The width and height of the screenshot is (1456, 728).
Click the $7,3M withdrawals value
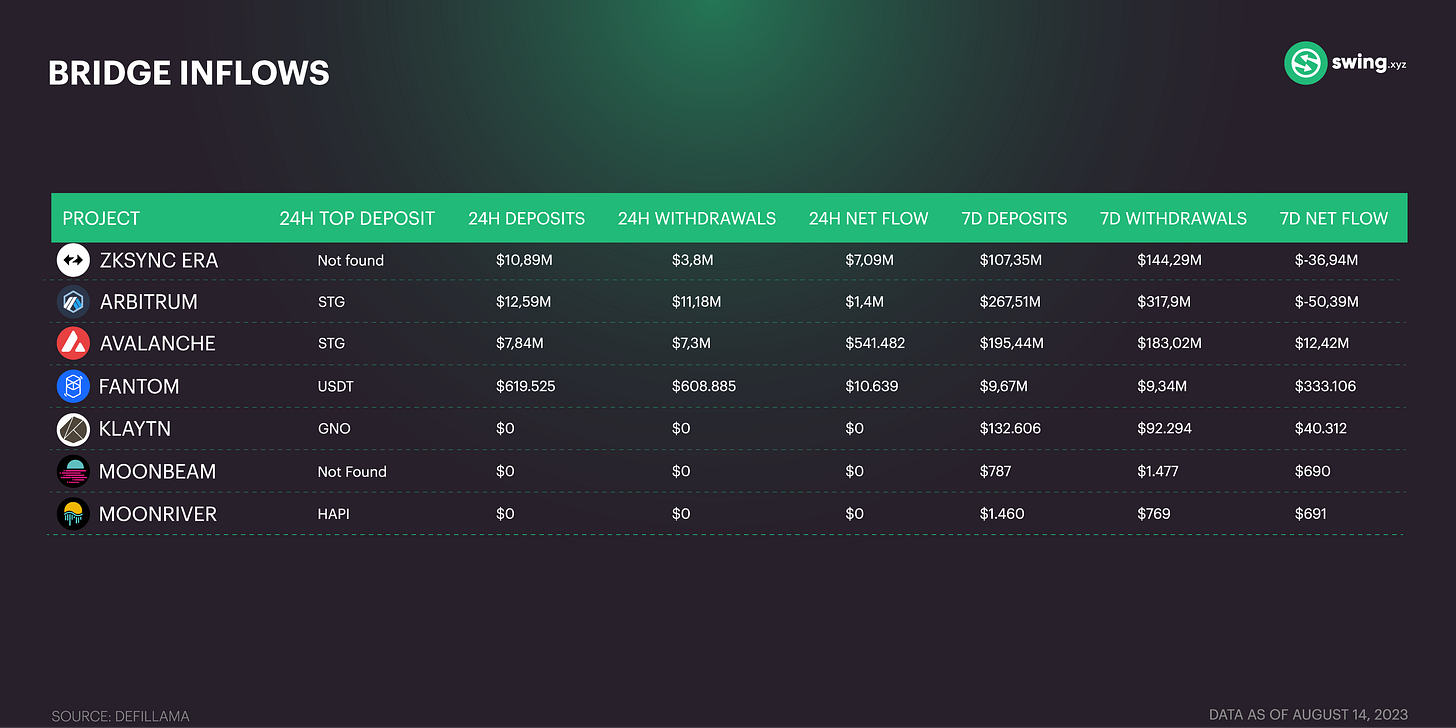[x=692, y=343]
